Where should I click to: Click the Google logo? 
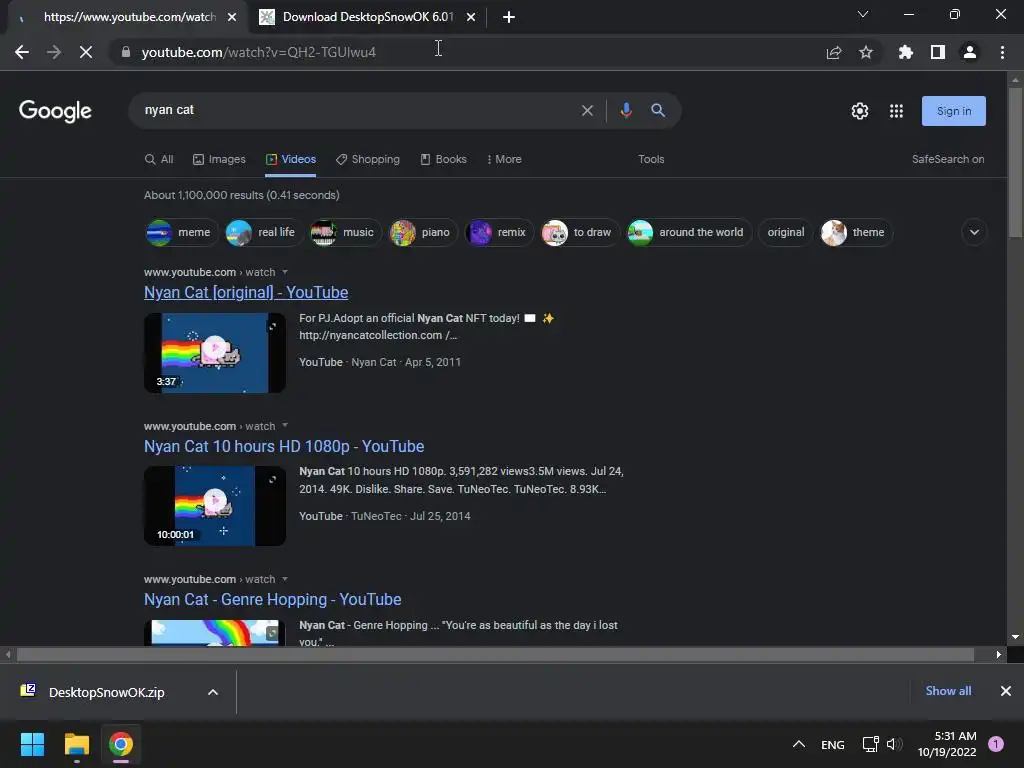[x=56, y=111]
